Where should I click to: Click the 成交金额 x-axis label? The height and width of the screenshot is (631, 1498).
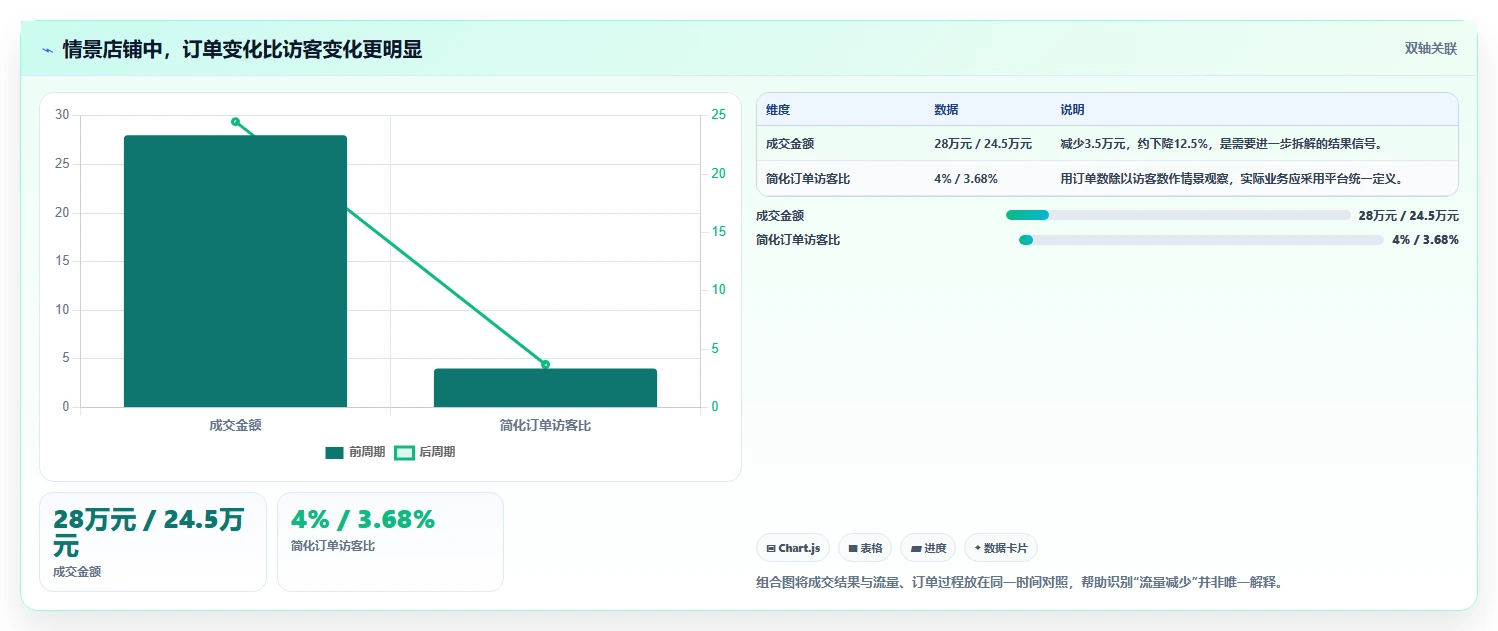click(x=235, y=425)
